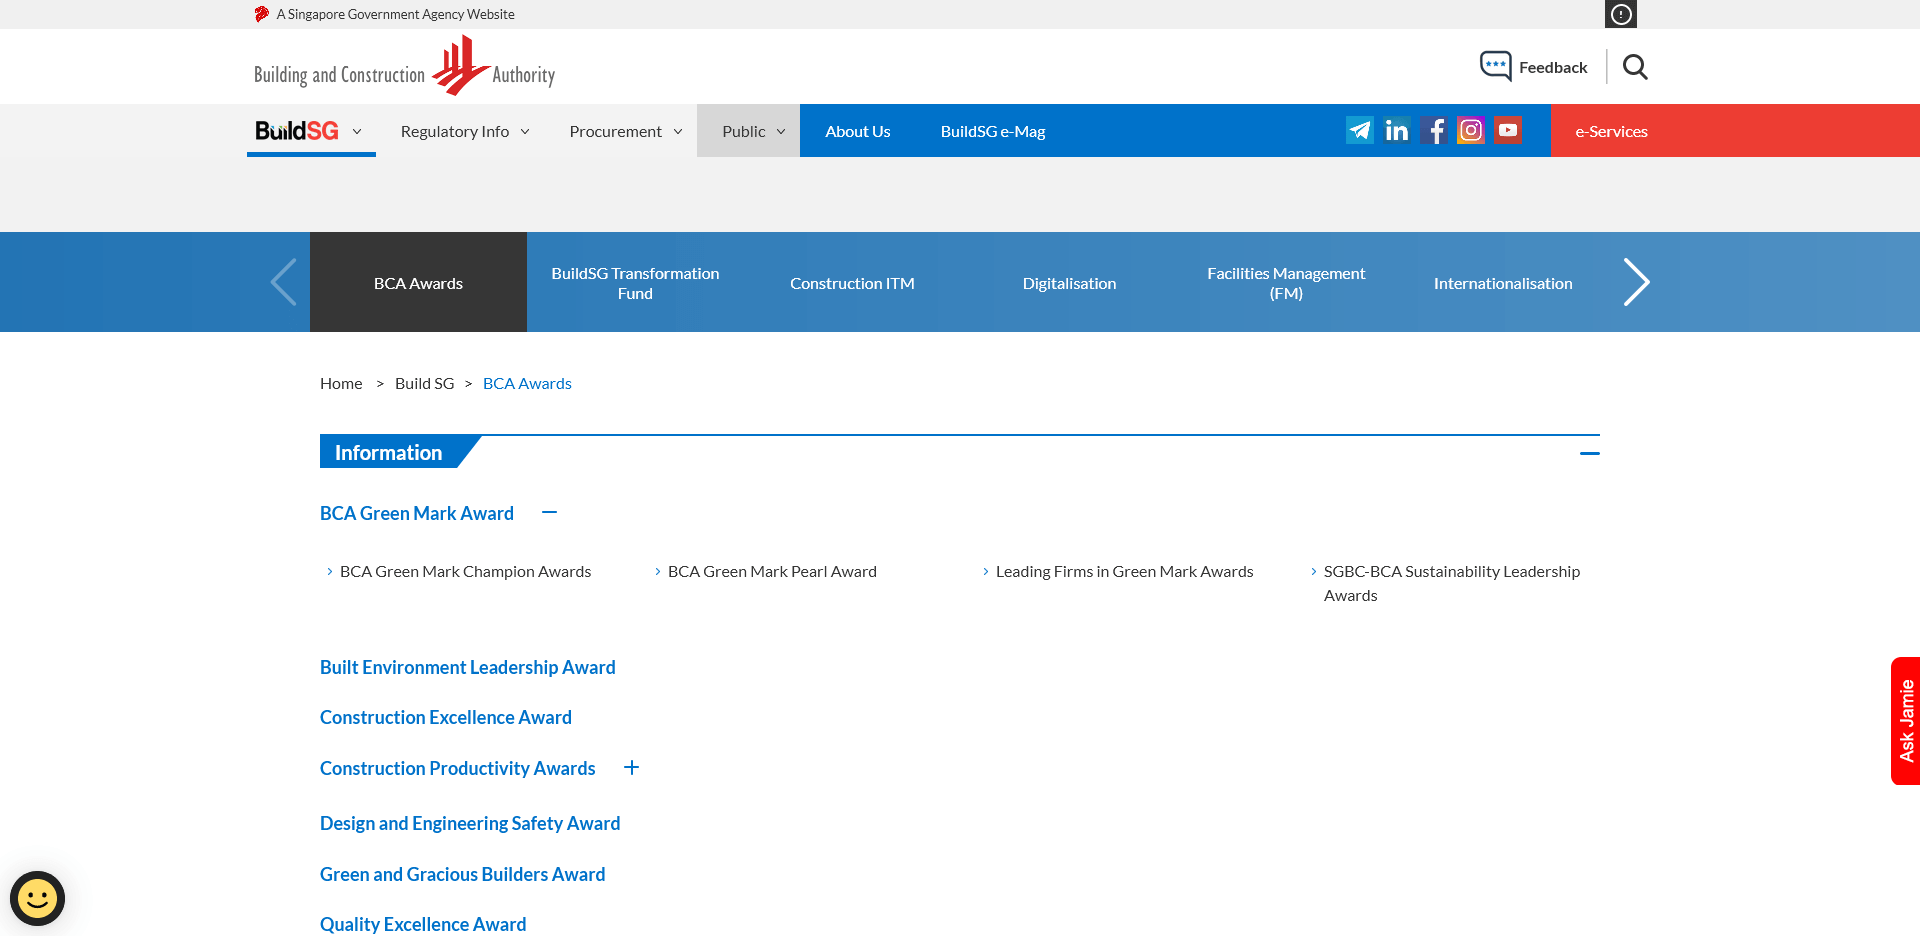The image size is (1920, 936).
Task: Open Built Environment Leadership Award link
Action: pyautogui.click(x=467, y=667)
